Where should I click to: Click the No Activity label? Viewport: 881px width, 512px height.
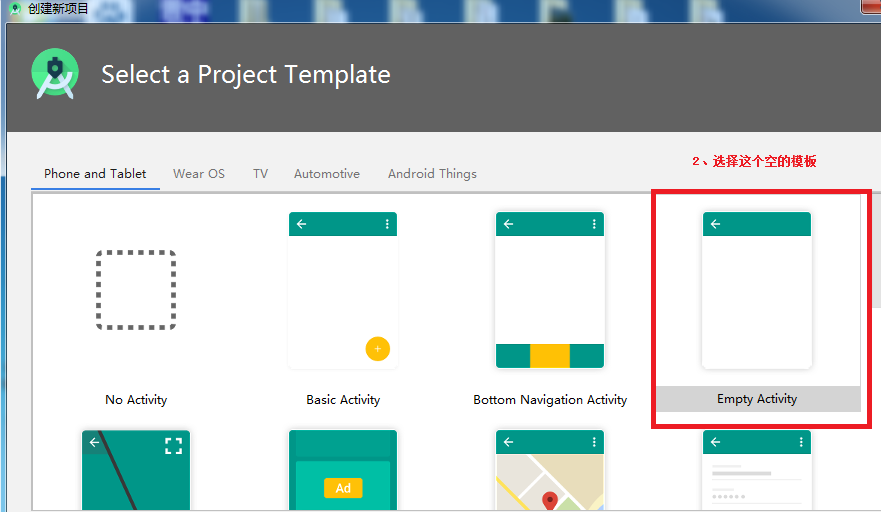coord(136,400)
